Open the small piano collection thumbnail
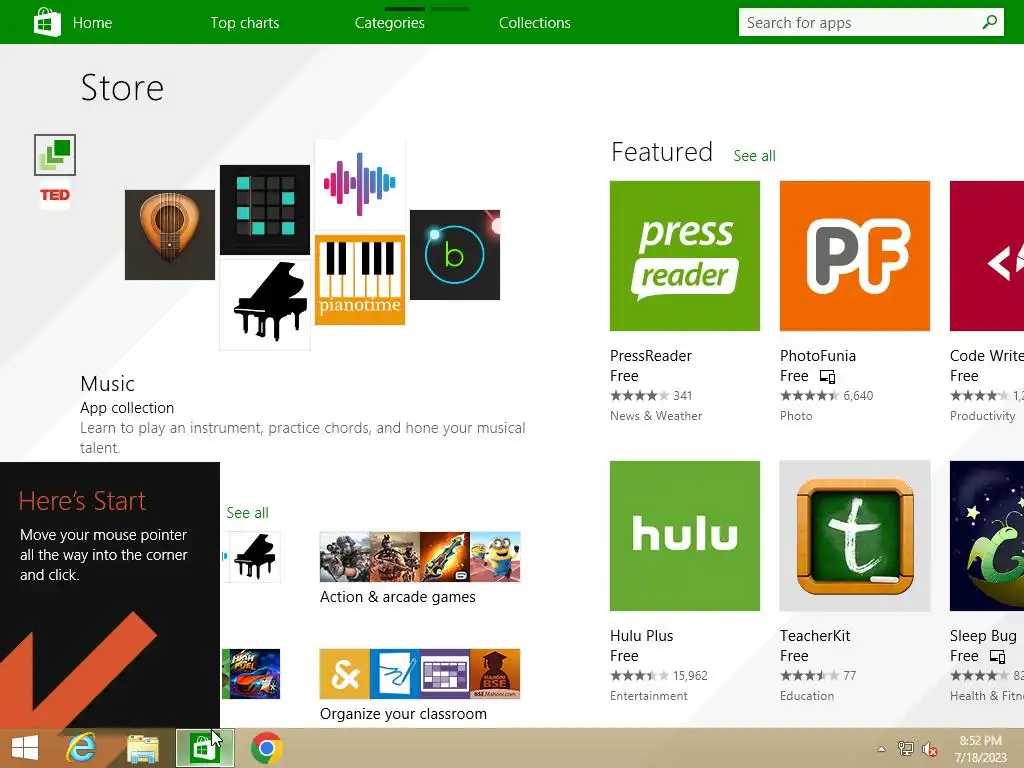1024x768 pixels. 255,557
